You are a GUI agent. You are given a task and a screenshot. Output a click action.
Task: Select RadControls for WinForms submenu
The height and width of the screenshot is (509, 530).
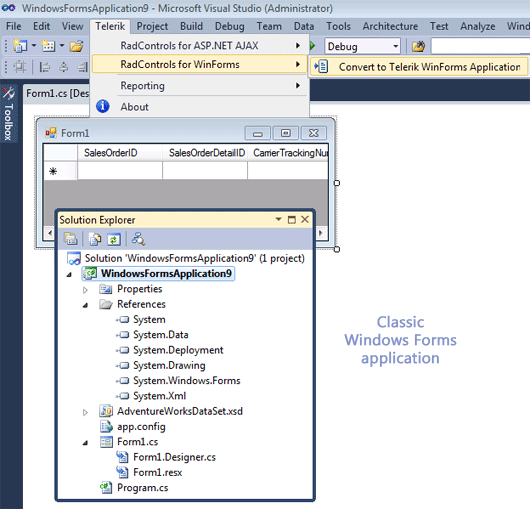(200, 64)
